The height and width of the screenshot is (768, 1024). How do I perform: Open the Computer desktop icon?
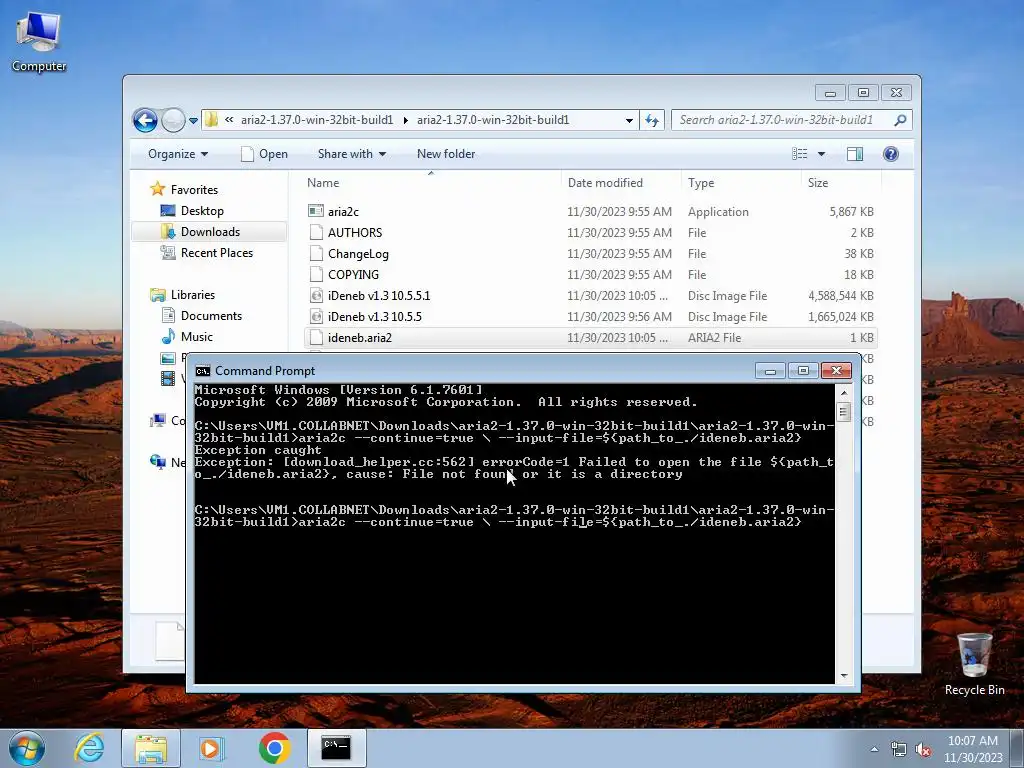pyautogui.click(x=39, y=42)
